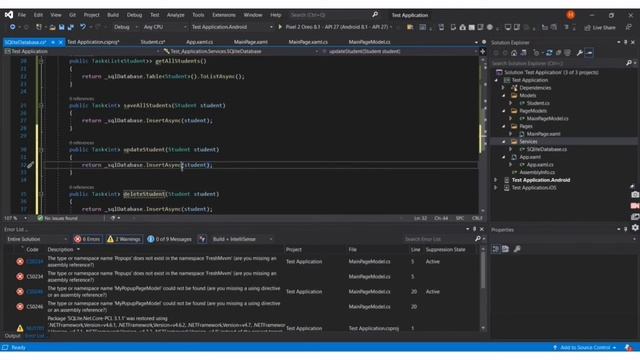Click the editor vertical scrollbar
This screenshot has height=360, width=640.
pos(483,134)
